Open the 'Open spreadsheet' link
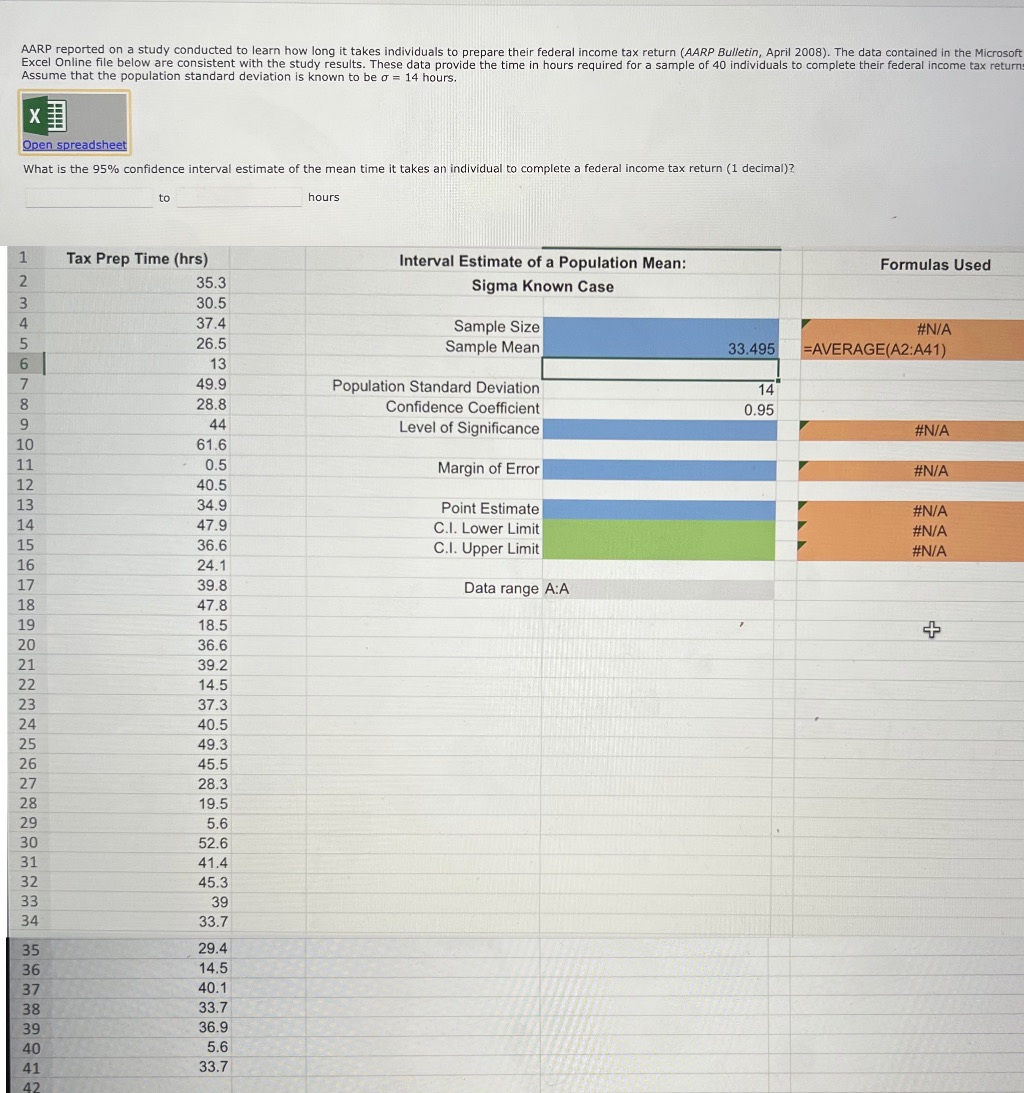1024x1093 pixels. [75, 145]
